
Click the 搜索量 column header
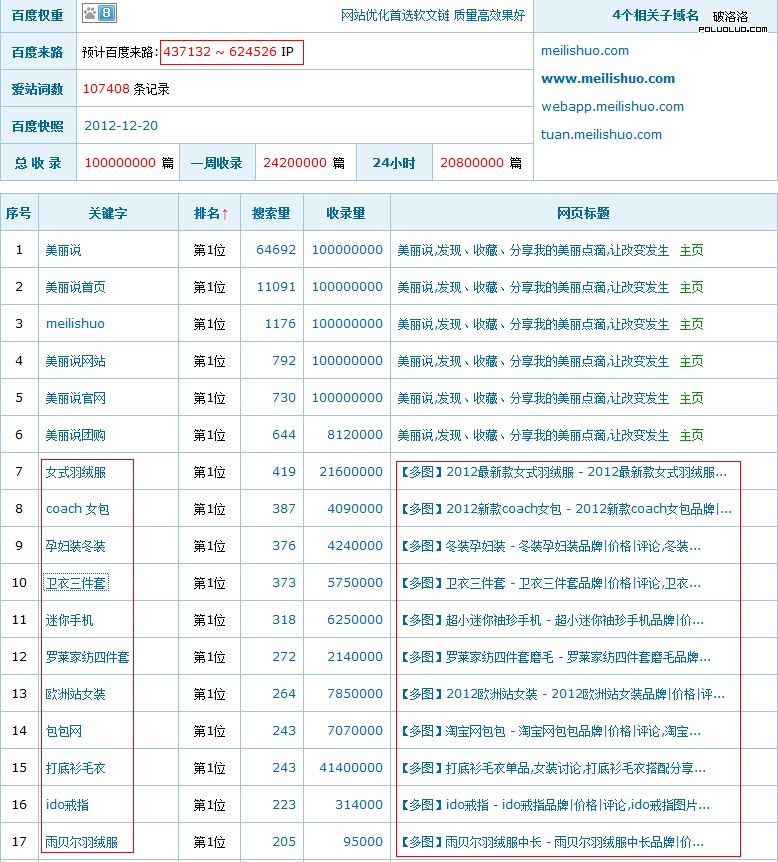[271, 213]
